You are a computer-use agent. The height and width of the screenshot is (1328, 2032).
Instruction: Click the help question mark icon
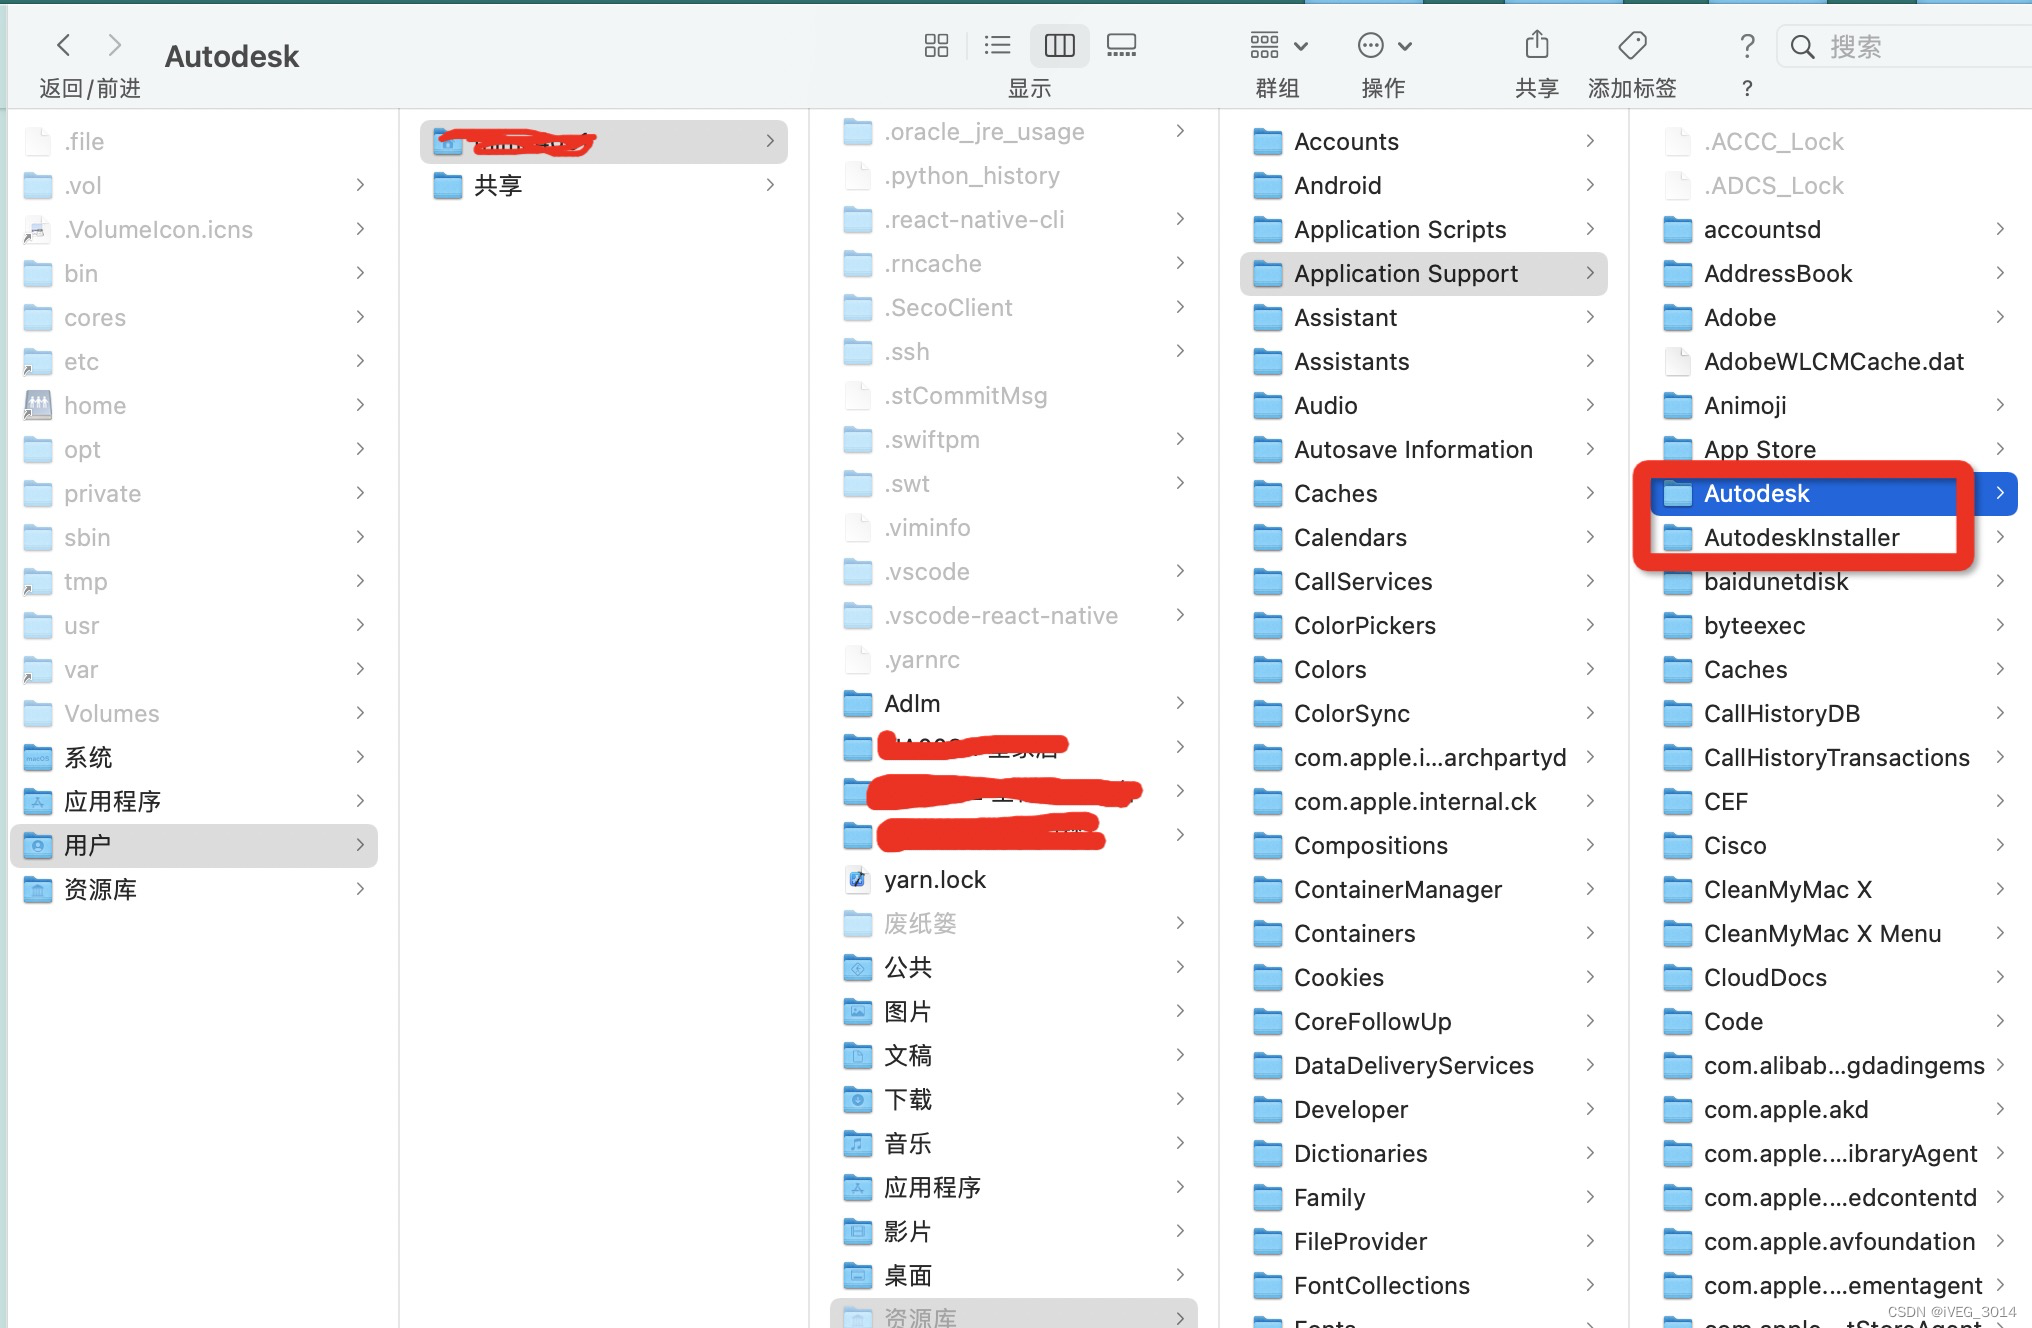pos(1746,45)
